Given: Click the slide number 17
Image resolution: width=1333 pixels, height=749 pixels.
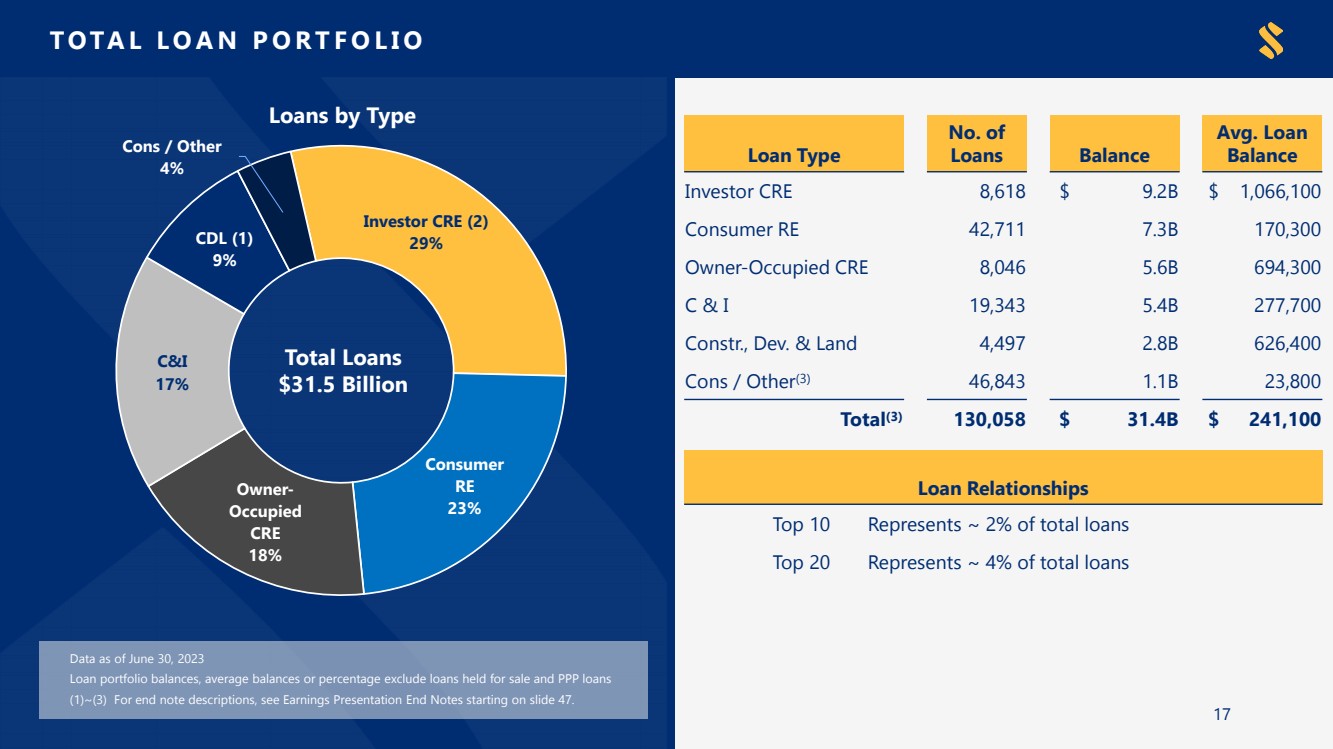Looking at the screenshot, I should pyautogui.click(x=1222, y=714).
